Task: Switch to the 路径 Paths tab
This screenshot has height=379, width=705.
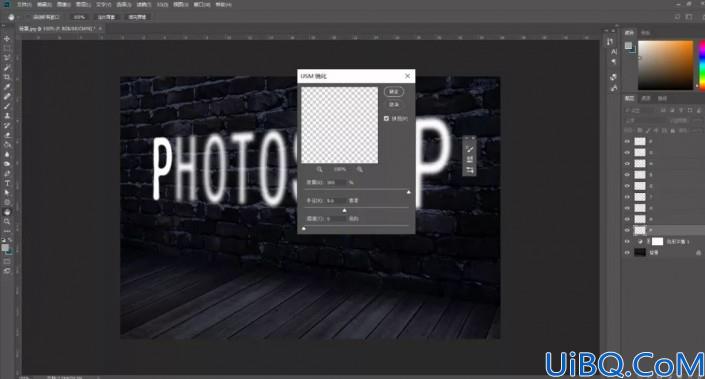Action: point(663,98)
